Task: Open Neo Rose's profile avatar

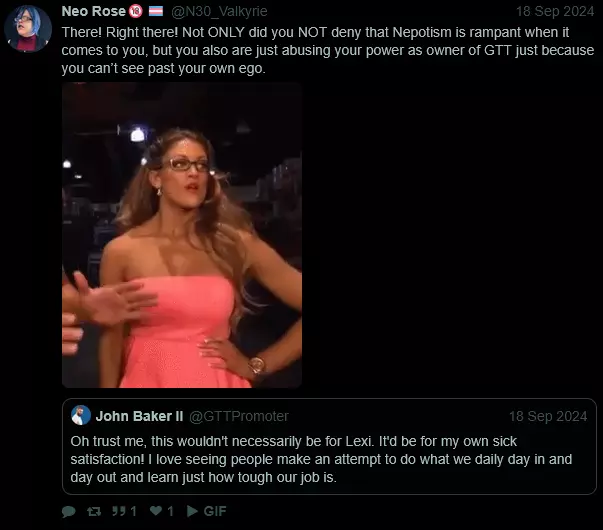Action: point(28,29)
